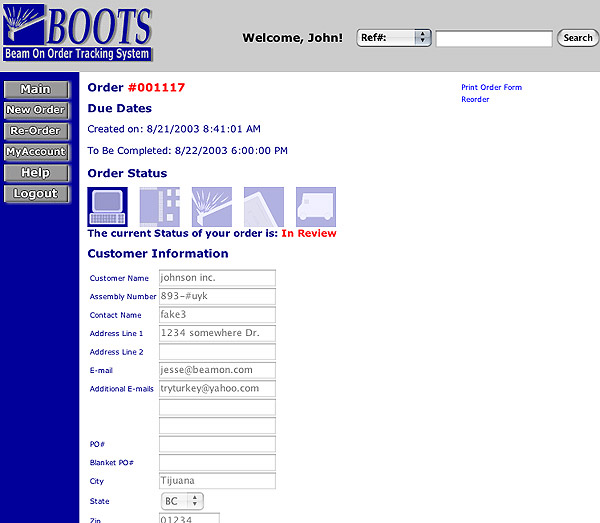Click the 'Customer Information' heading
This screenshot has width=600, height=523.
[x=158, y=254]
